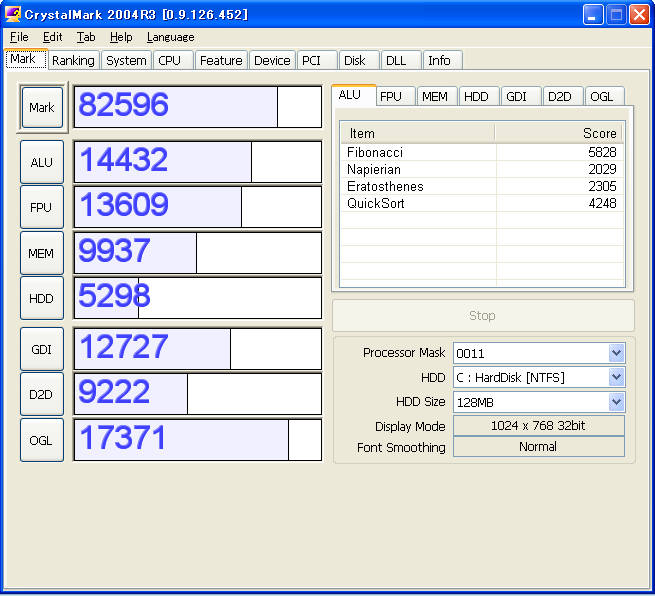655x596 pixels.
Task: Expand the Processor Mask dropdown
Action: pos(616,353)
